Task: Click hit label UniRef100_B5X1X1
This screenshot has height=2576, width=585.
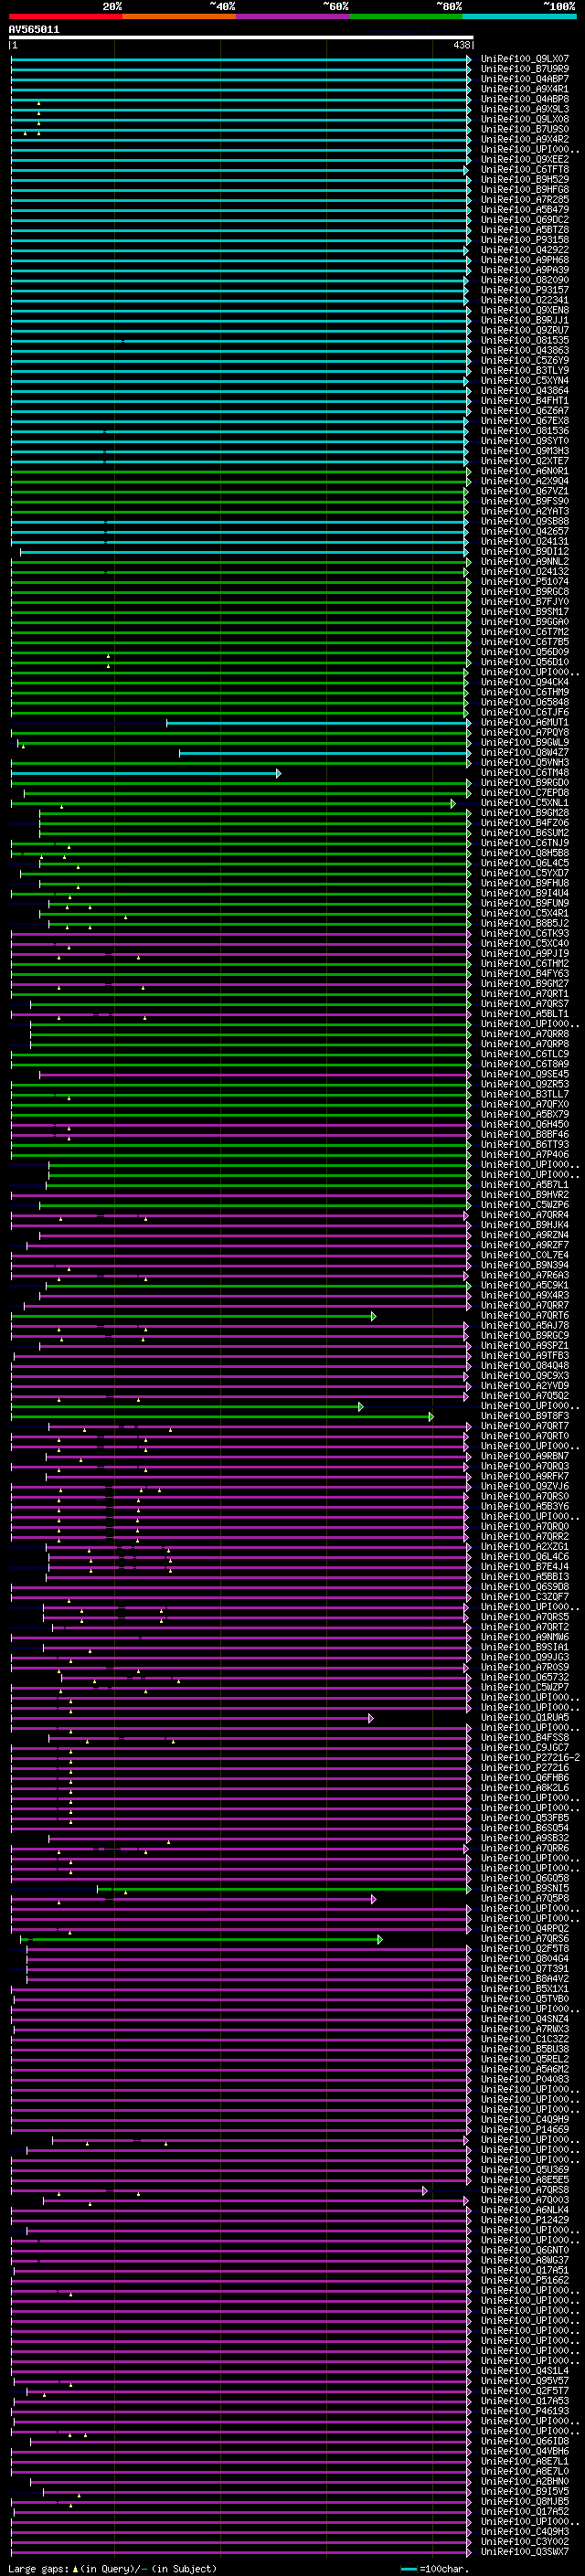Action: [x=524, y=1989]
